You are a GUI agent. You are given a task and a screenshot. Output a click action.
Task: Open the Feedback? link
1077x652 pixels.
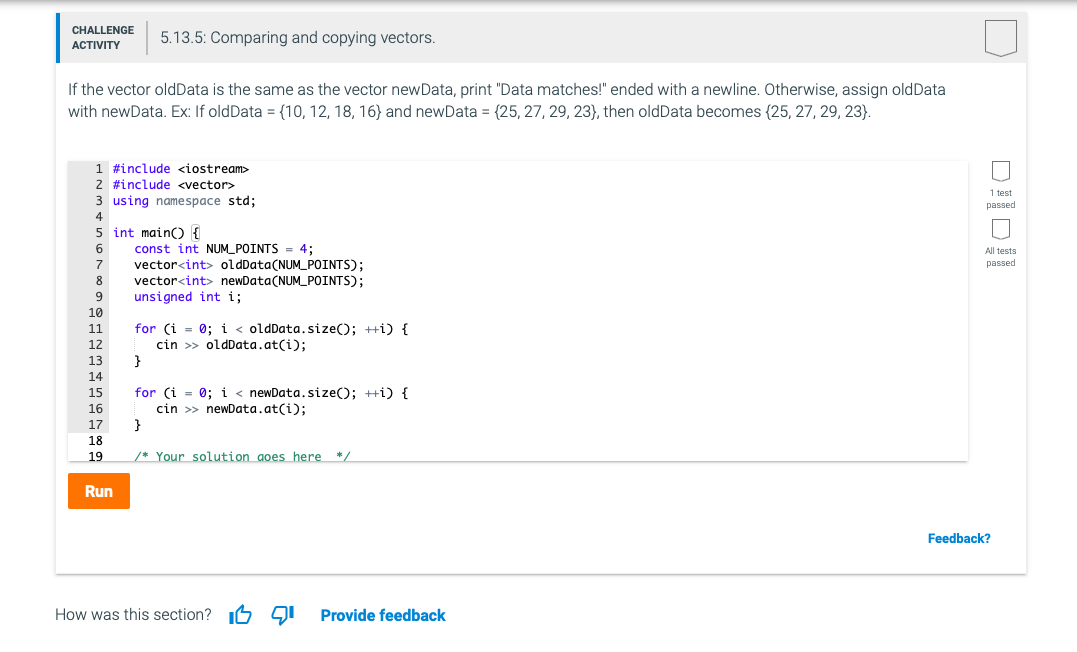click(958, 538)
